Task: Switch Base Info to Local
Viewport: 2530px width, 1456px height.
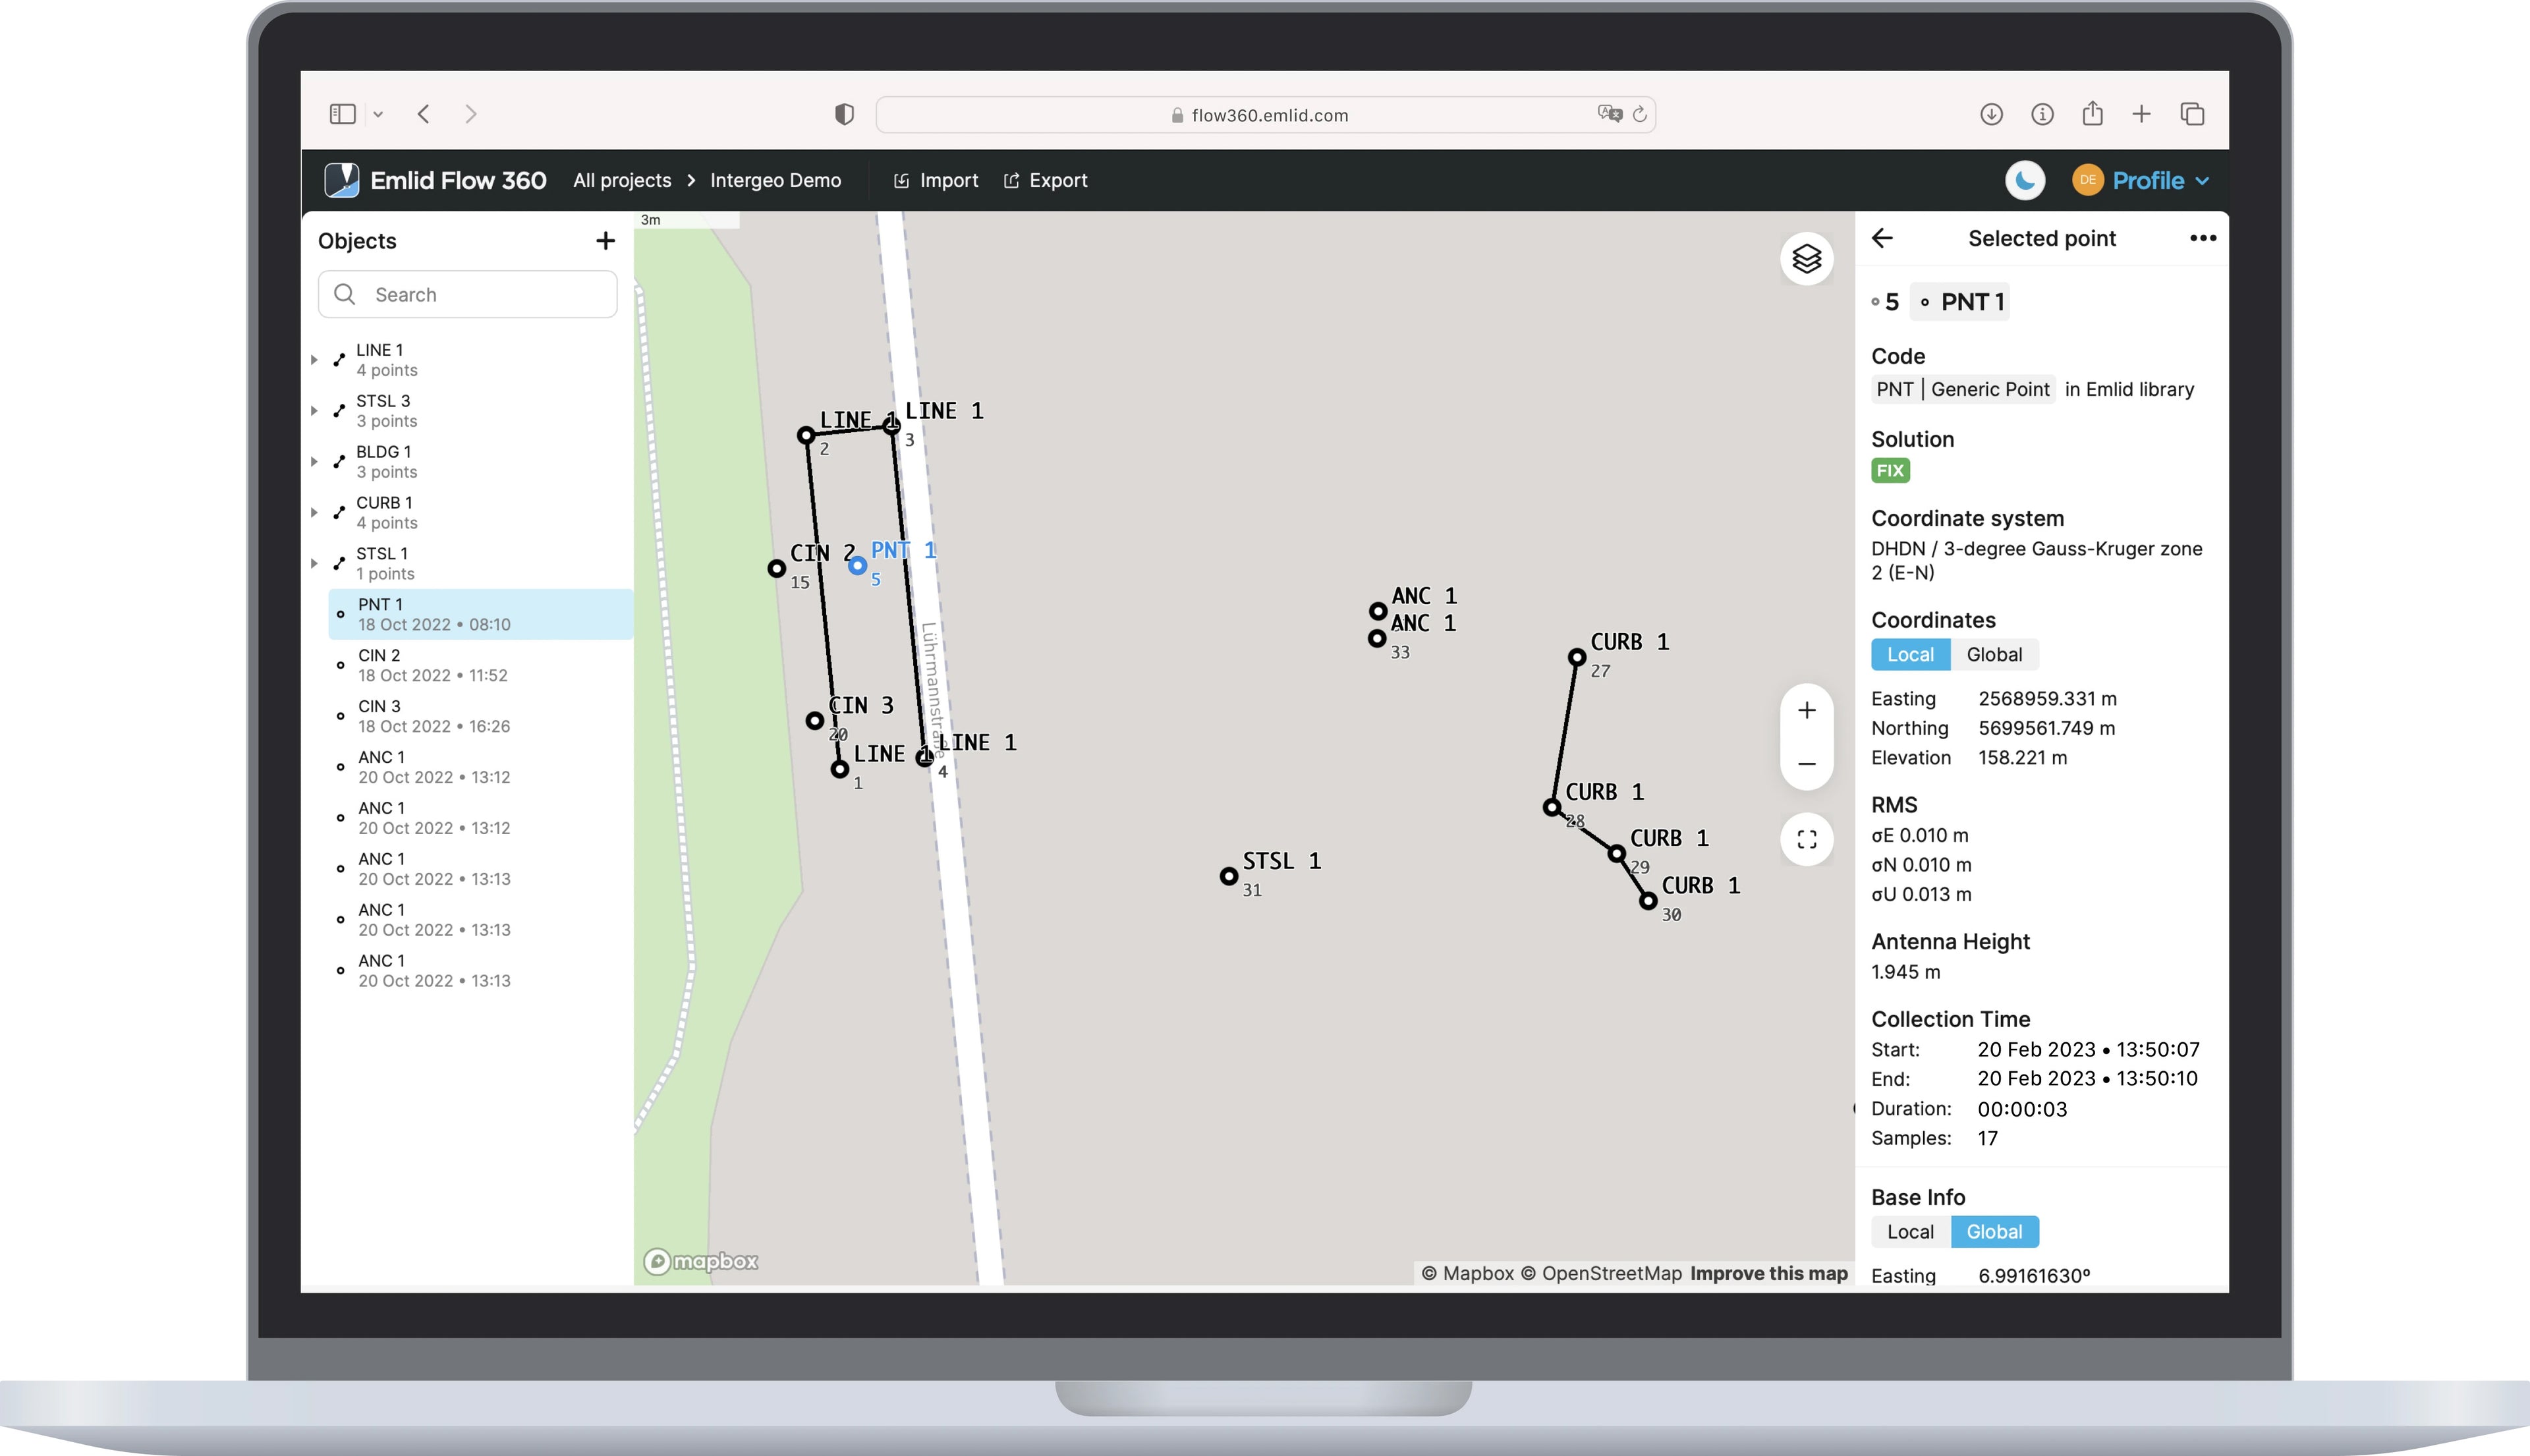Action: point(1909,1231)
